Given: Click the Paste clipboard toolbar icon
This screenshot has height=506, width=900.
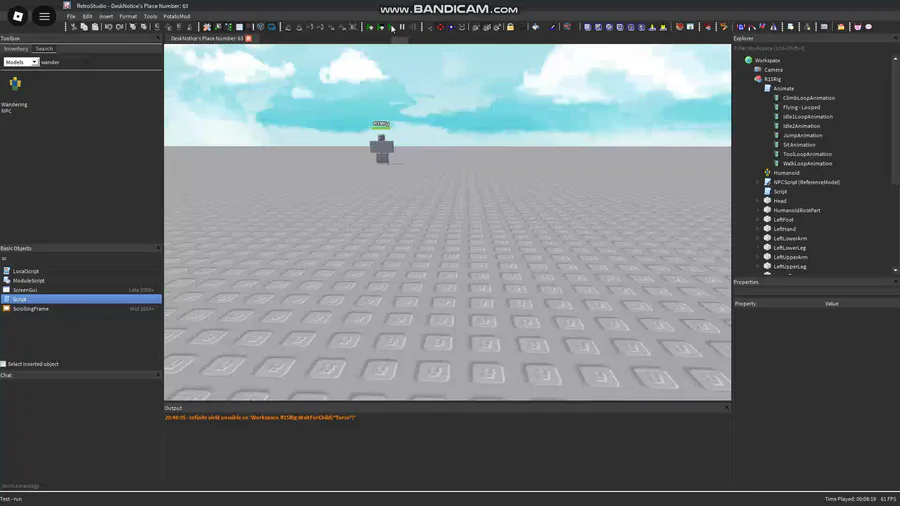Looking at the screenshot, I should [95, 27].
